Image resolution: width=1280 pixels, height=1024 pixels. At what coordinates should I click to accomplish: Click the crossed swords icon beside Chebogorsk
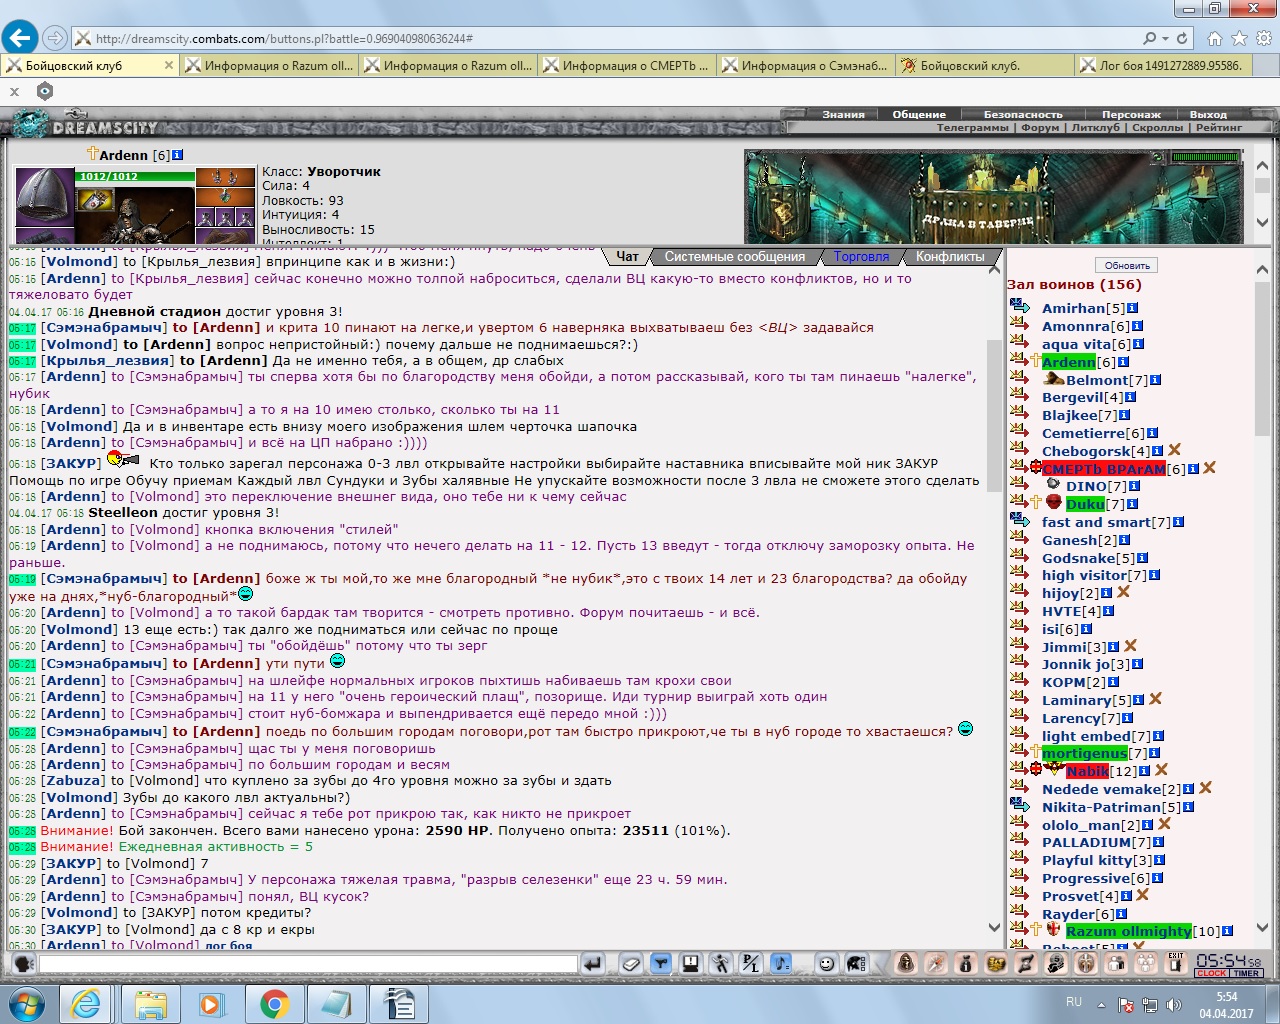point(1175,451)
